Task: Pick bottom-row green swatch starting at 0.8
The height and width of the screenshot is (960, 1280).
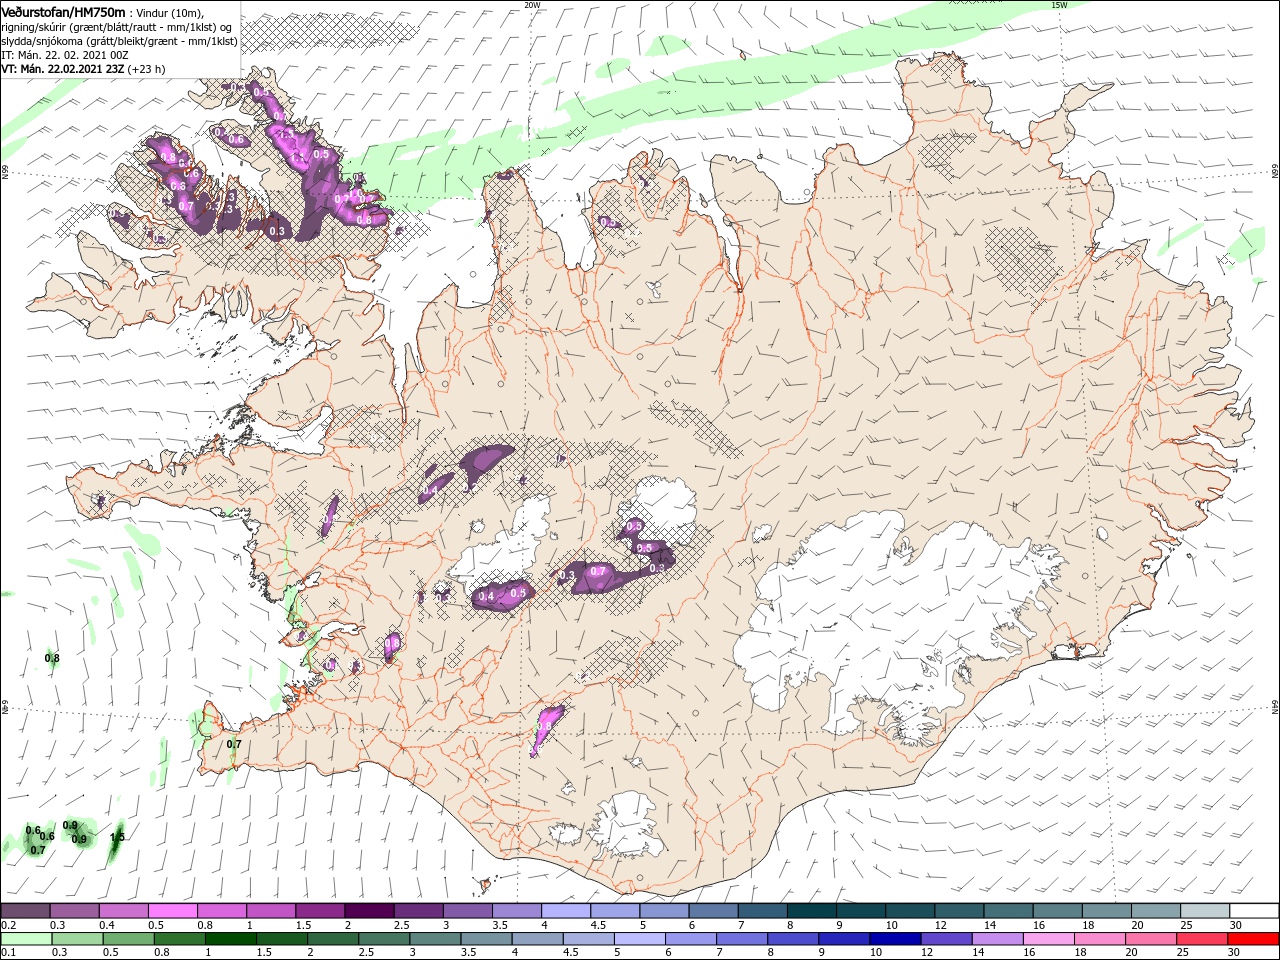Action: pos(180,939)
